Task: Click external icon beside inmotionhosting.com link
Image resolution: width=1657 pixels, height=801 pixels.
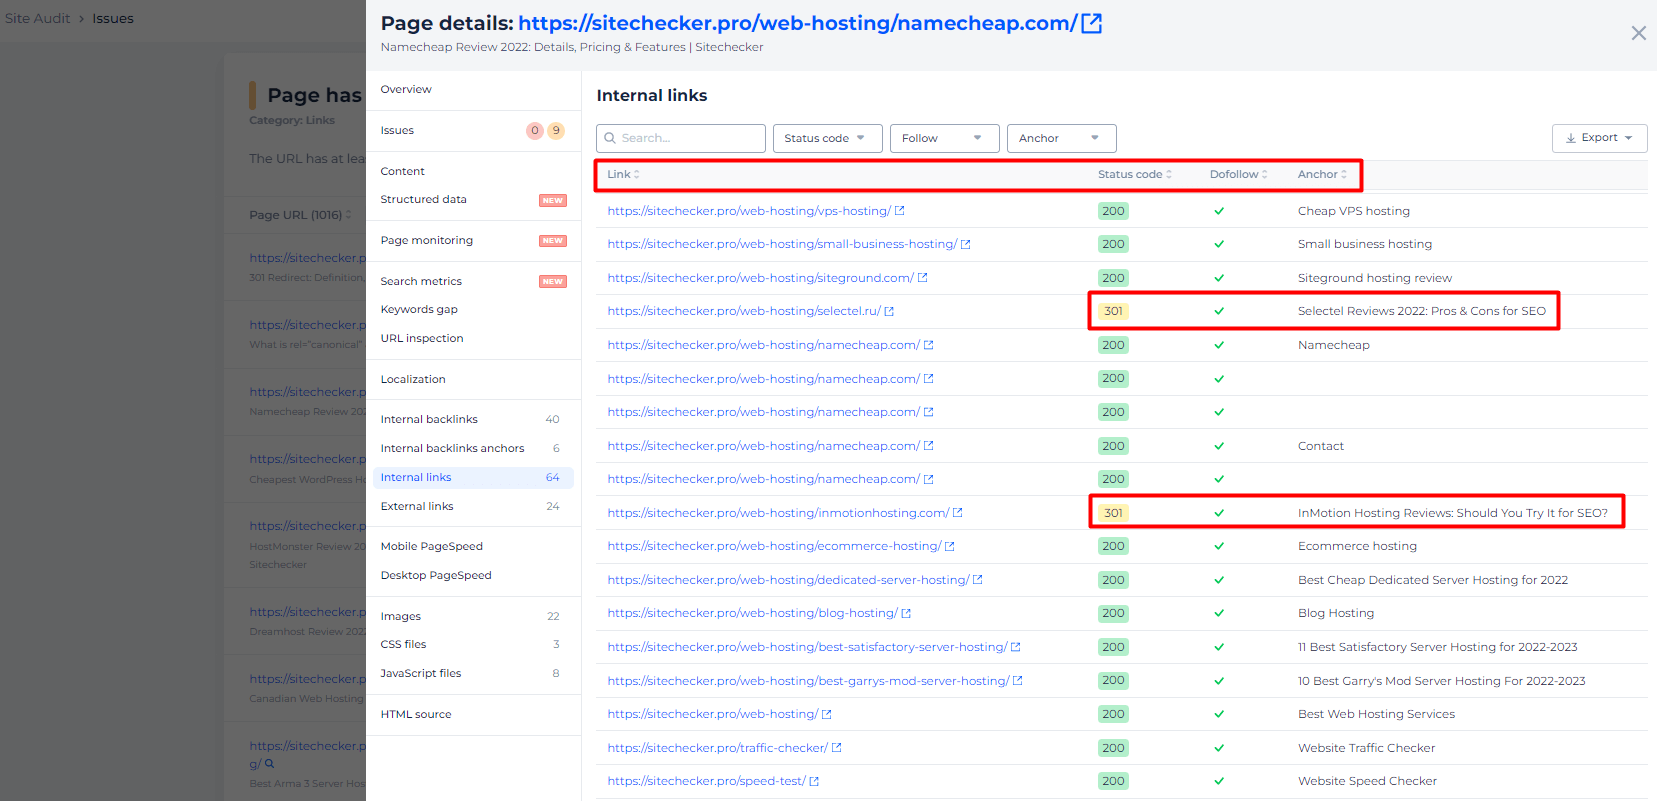Action: coord(957,513)
